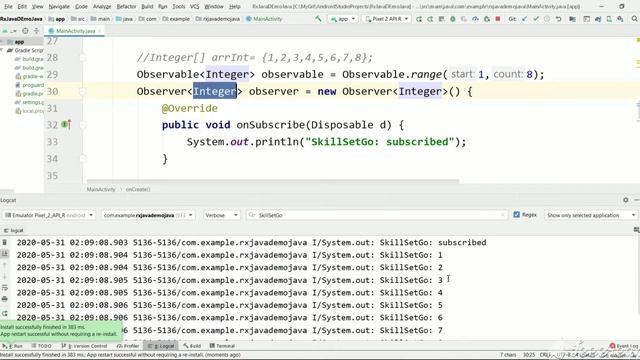Open the Search Everywhere magnifier icon

635,19
